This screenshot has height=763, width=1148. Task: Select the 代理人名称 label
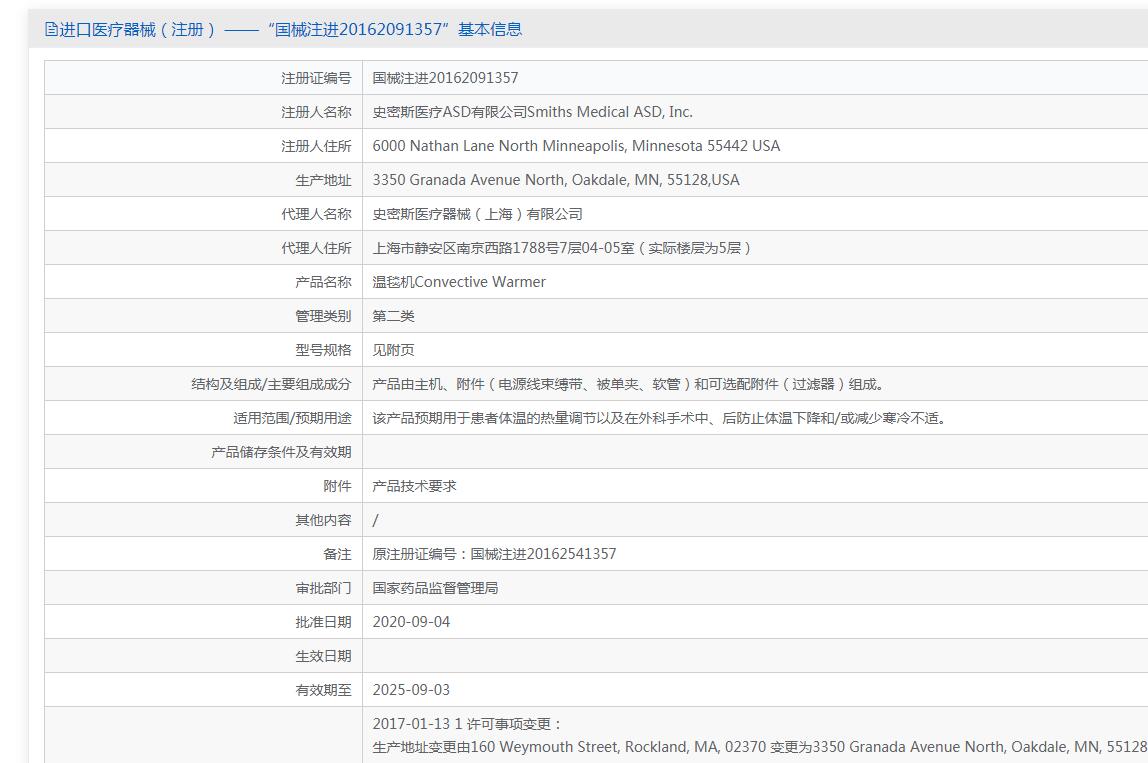click(x=316, y=214)
